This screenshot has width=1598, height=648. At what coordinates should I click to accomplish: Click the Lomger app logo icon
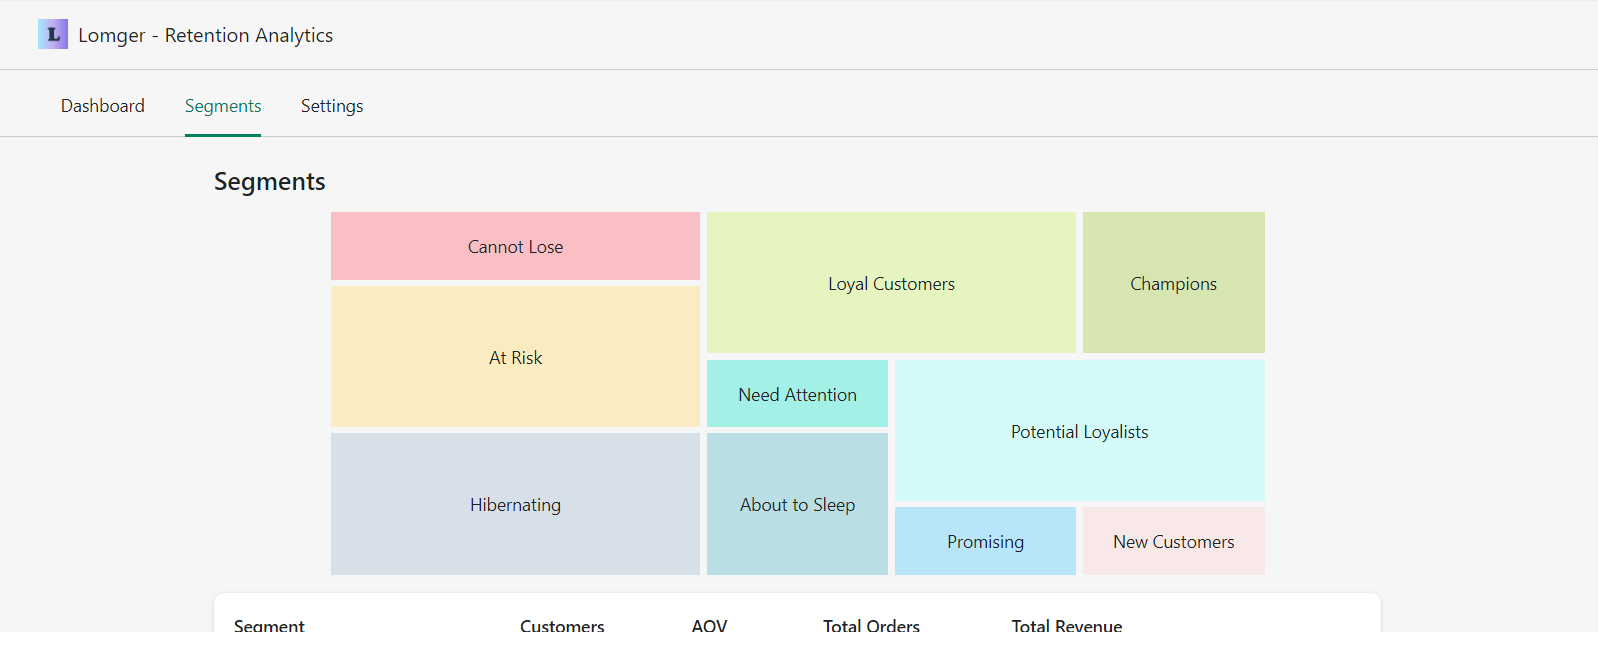pos(53,34)
